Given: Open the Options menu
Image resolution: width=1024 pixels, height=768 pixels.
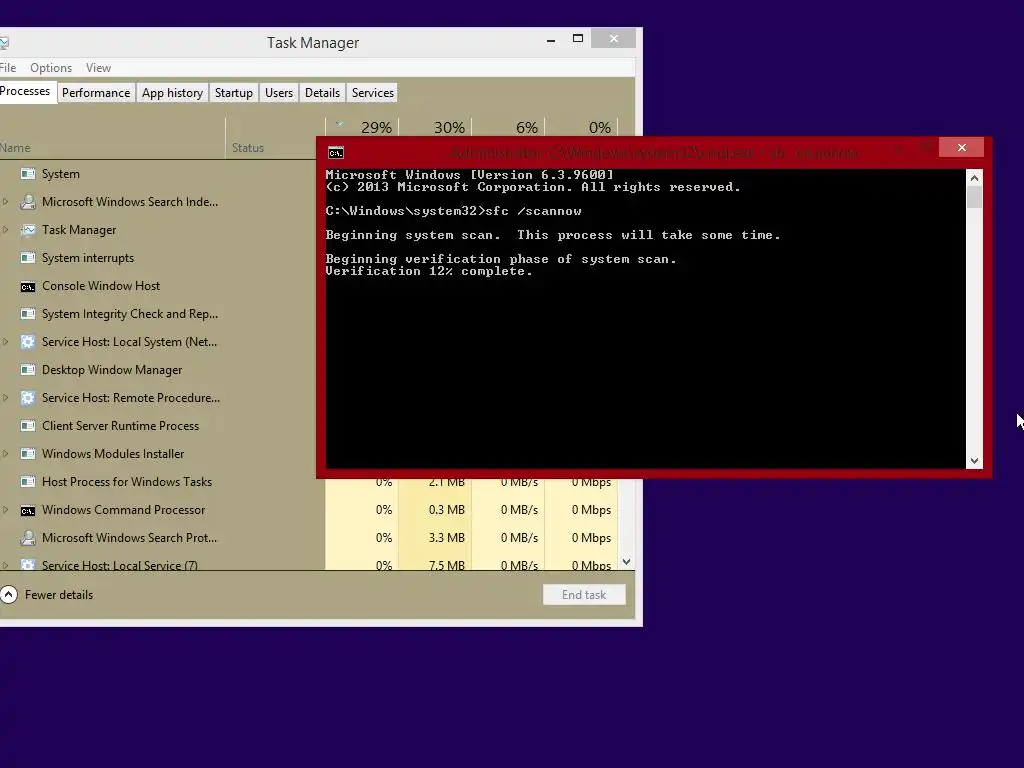Looking at the screenshot, I should (x=51, y=68).
